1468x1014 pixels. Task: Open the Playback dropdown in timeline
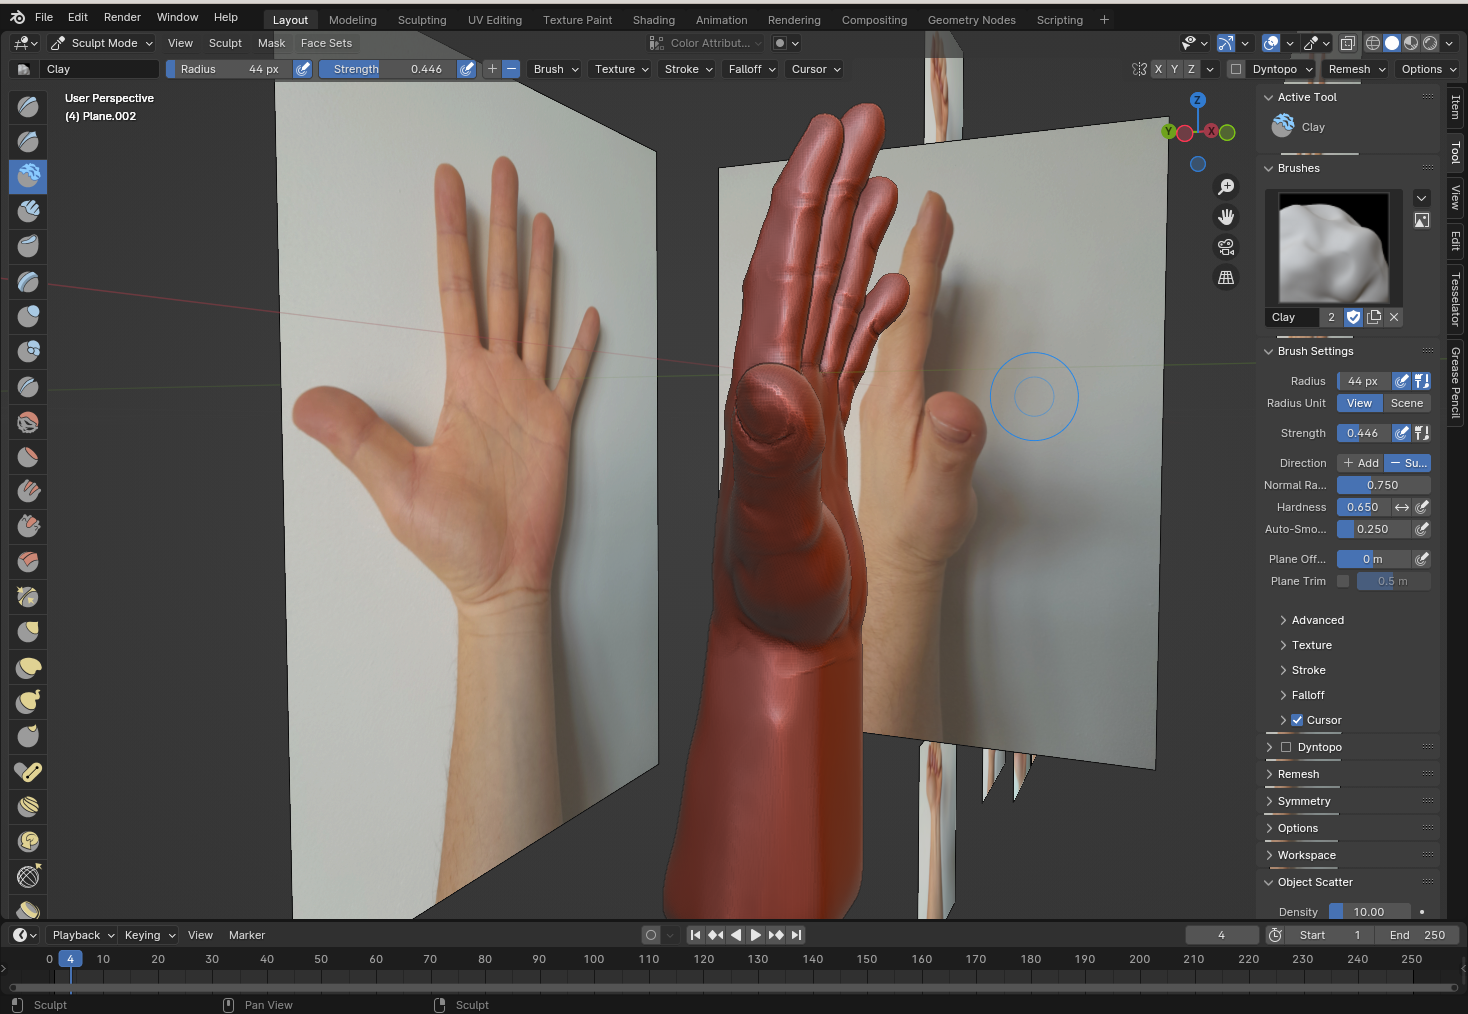pyautogui.click(x=83, y=935)
